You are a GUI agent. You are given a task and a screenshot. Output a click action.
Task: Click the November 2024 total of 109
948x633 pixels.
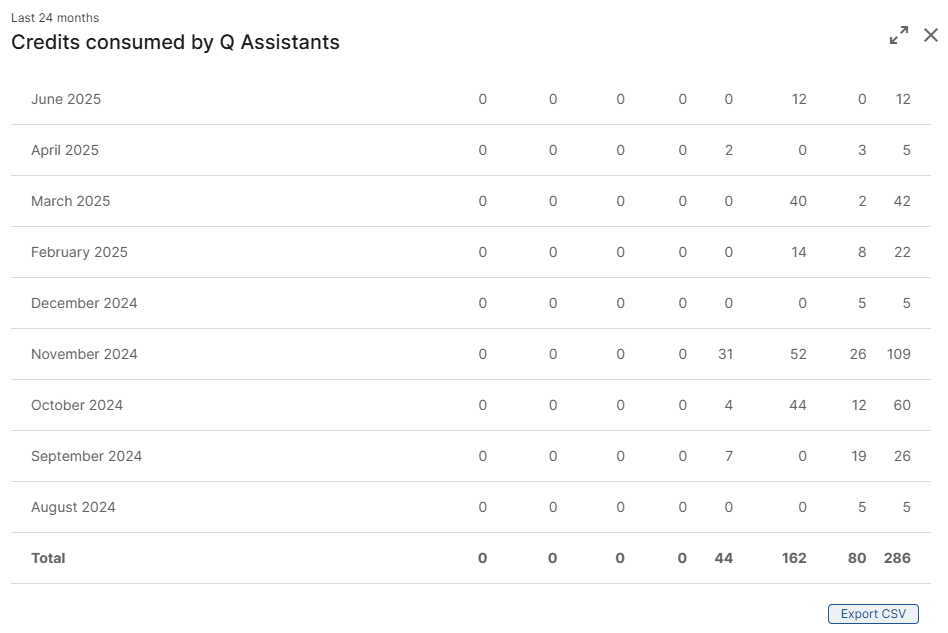(899, 354)
